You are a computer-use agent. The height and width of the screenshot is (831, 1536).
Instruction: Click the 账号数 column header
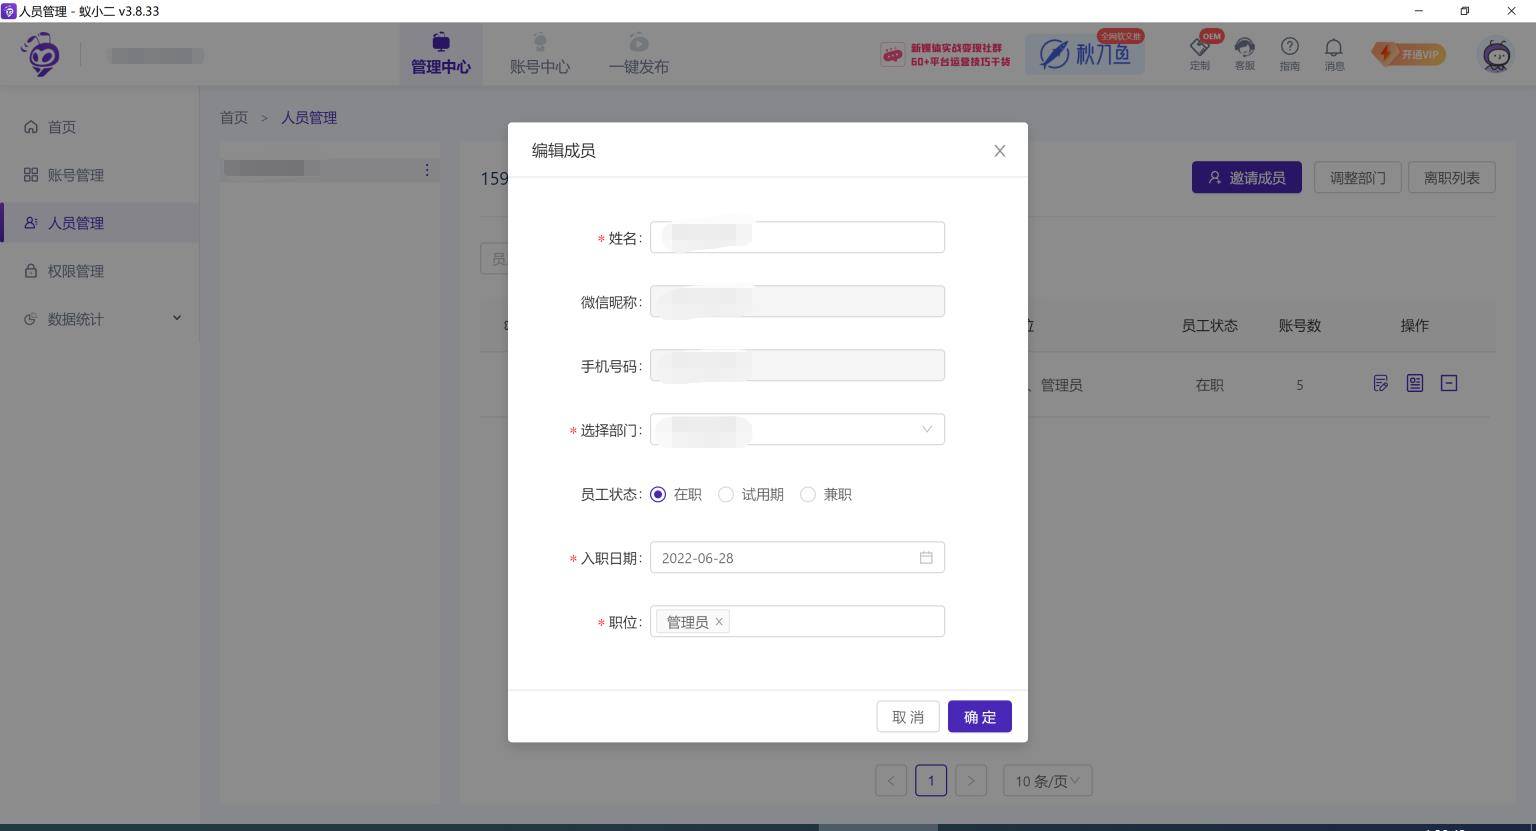coord(1300,325)
